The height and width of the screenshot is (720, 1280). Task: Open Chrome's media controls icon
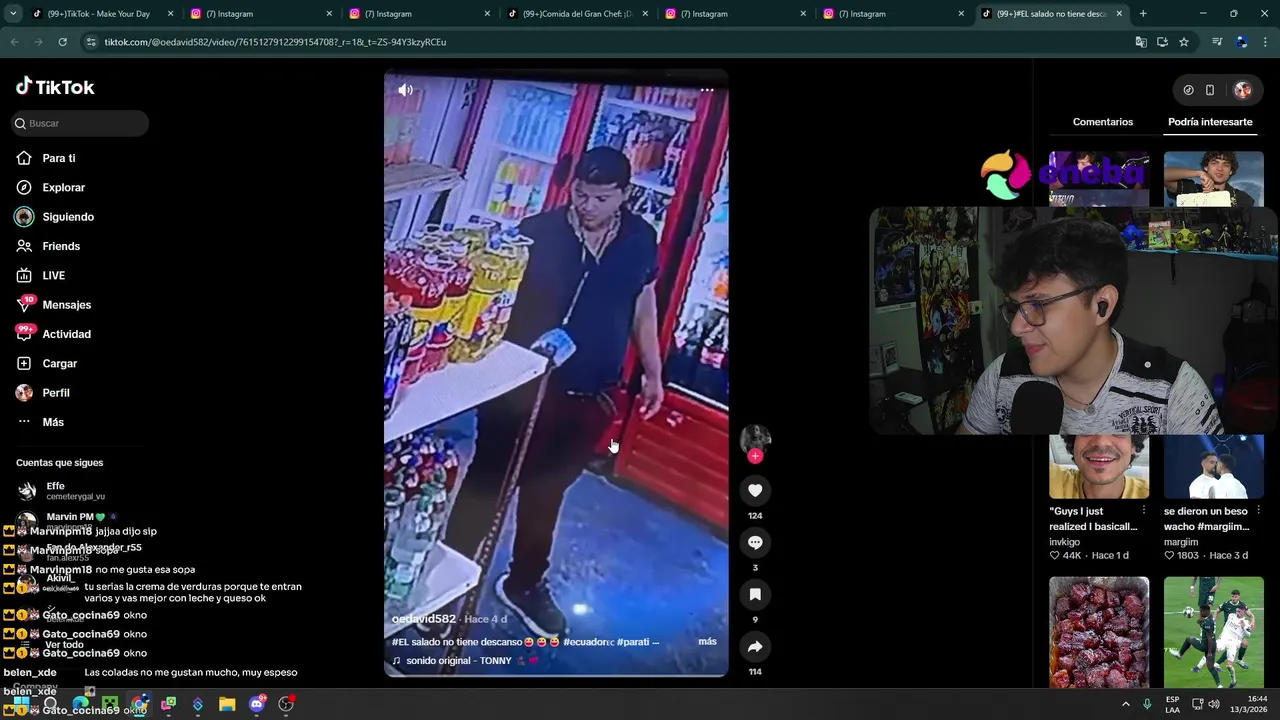(x=1217, y=42)
